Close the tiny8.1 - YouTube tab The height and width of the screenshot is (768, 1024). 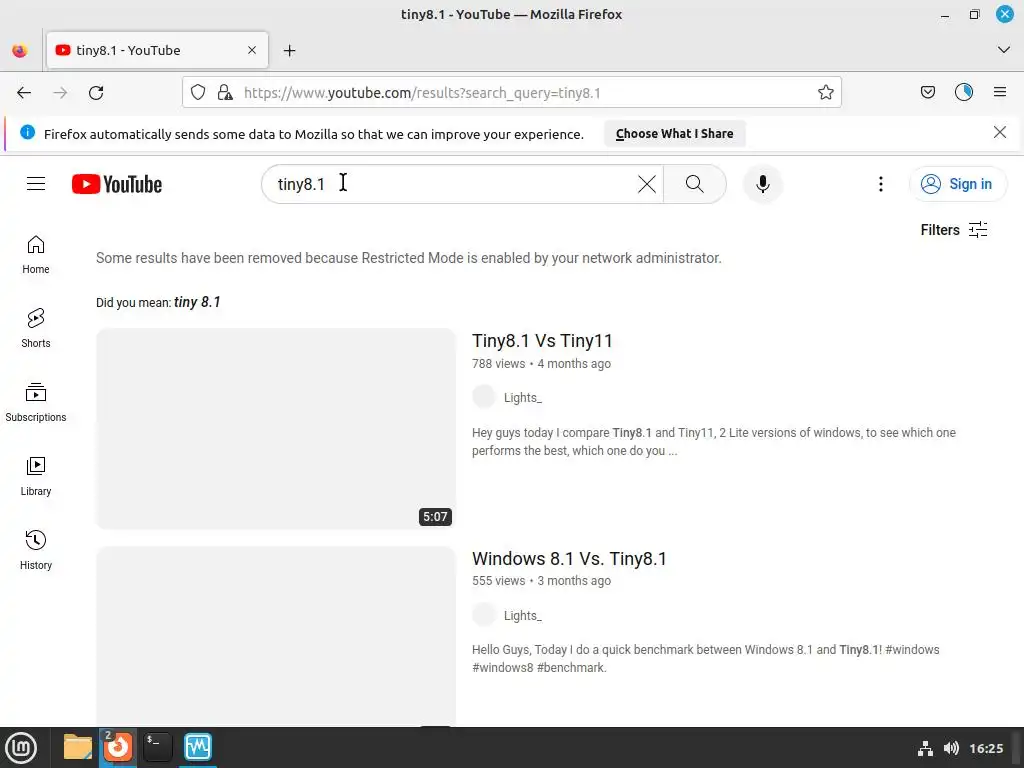(x=252, y=50)
